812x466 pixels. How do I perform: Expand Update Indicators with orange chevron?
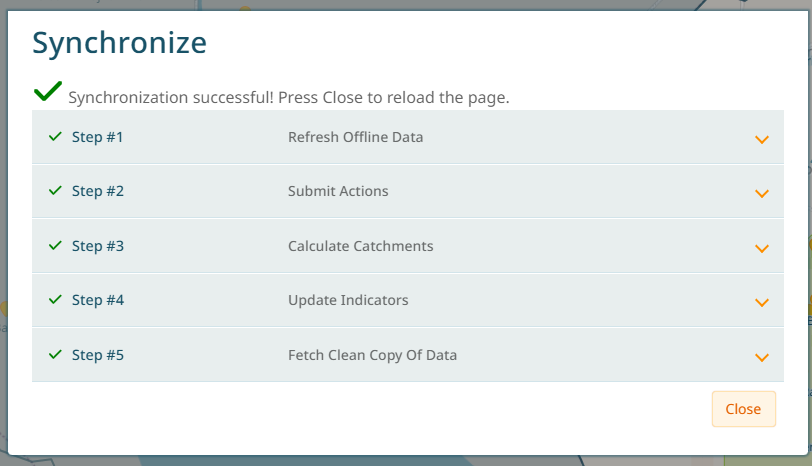click(x=761, y=302)
